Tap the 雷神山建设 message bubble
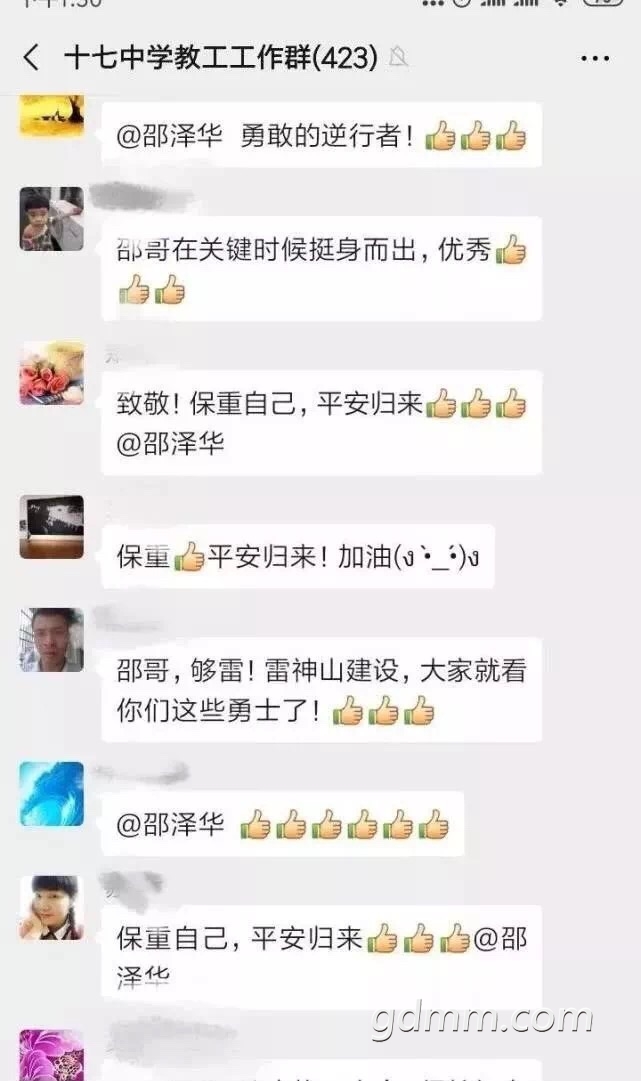641x1081 pixels. coord(321,690)
